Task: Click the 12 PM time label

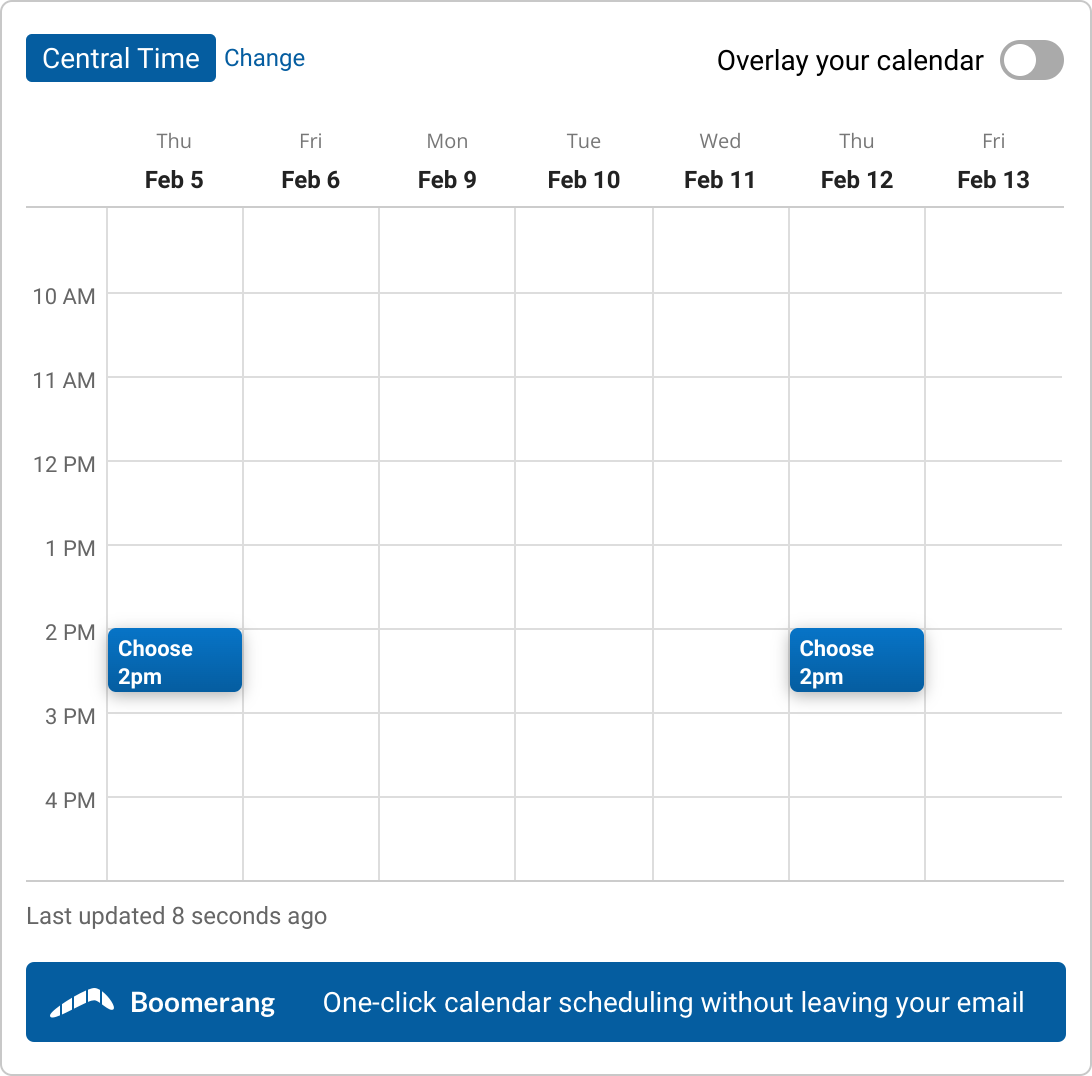Action: point(64,464)
